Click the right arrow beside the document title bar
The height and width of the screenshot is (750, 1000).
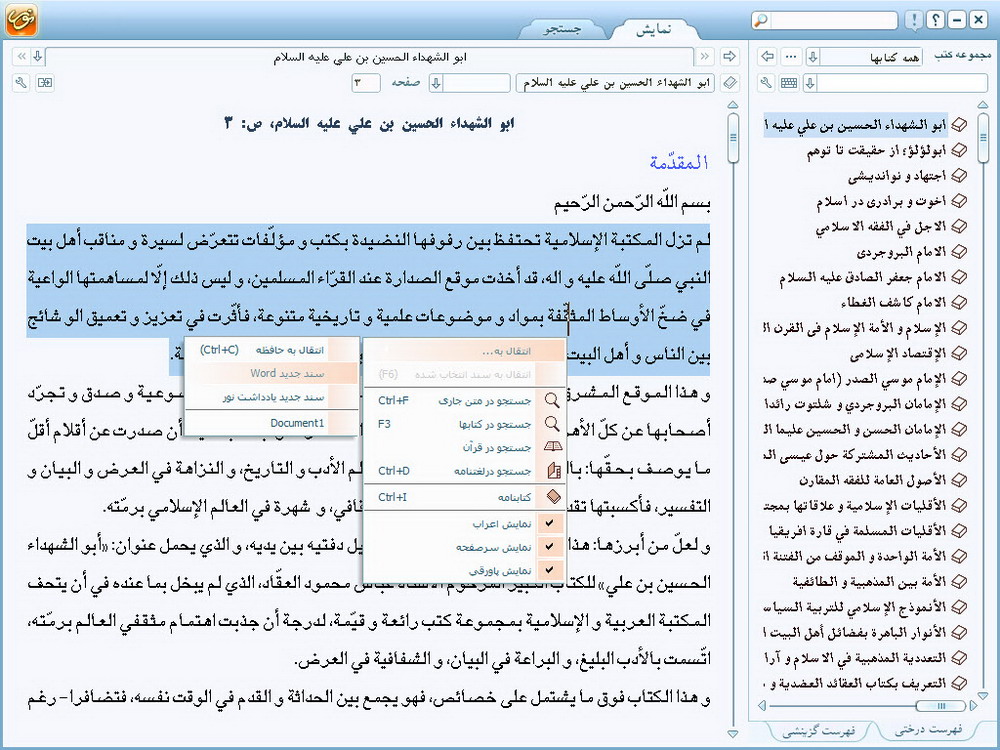[729, 57]
